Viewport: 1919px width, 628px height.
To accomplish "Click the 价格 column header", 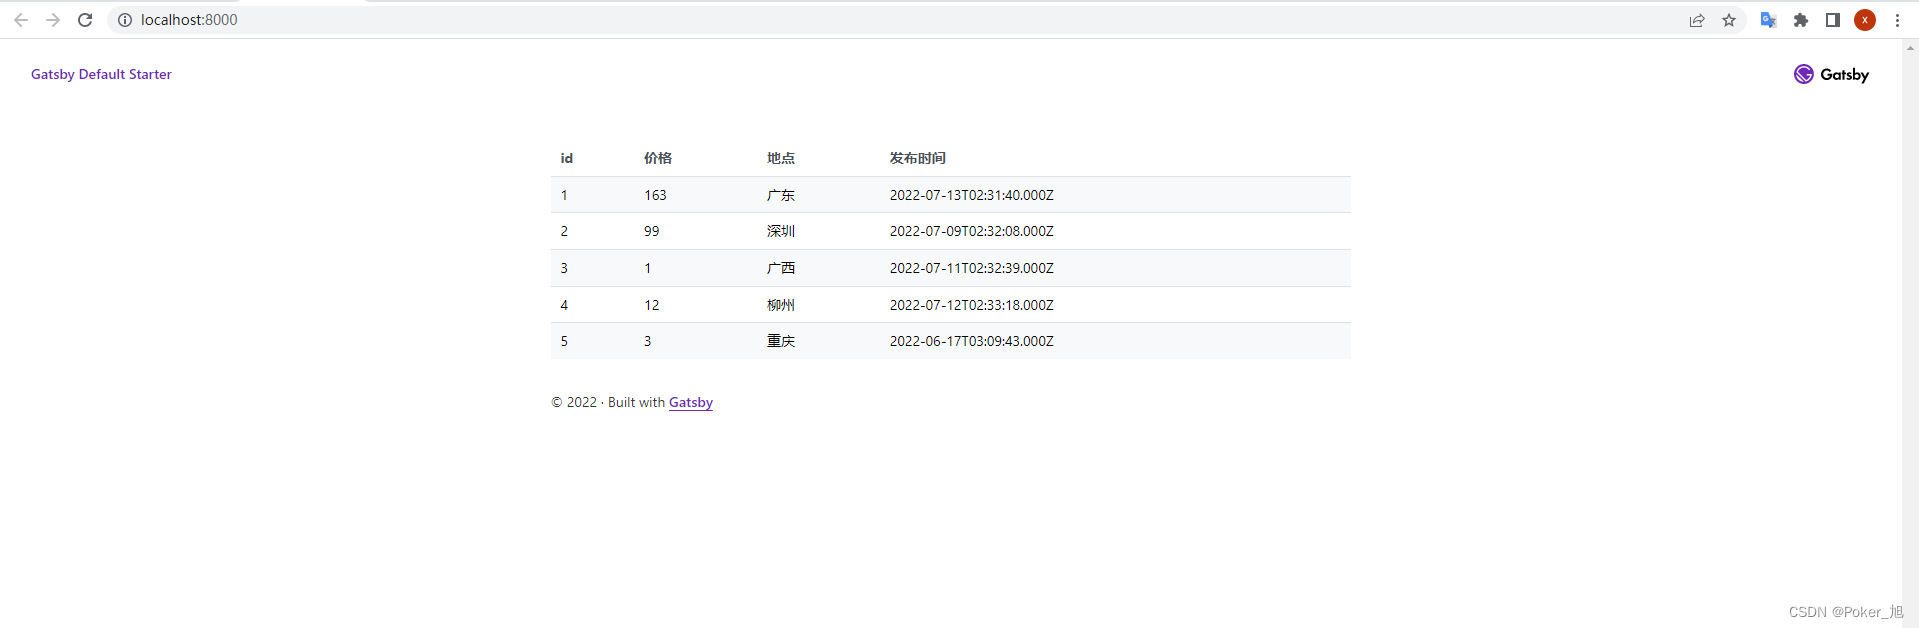I will (x=658, y=158).
